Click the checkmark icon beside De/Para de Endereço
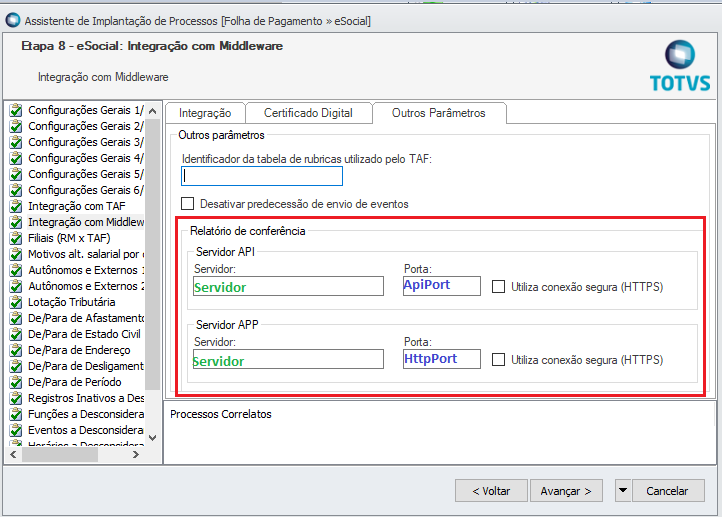The height and width of the screenshot is (517, 722). click(x=16, y=350)
